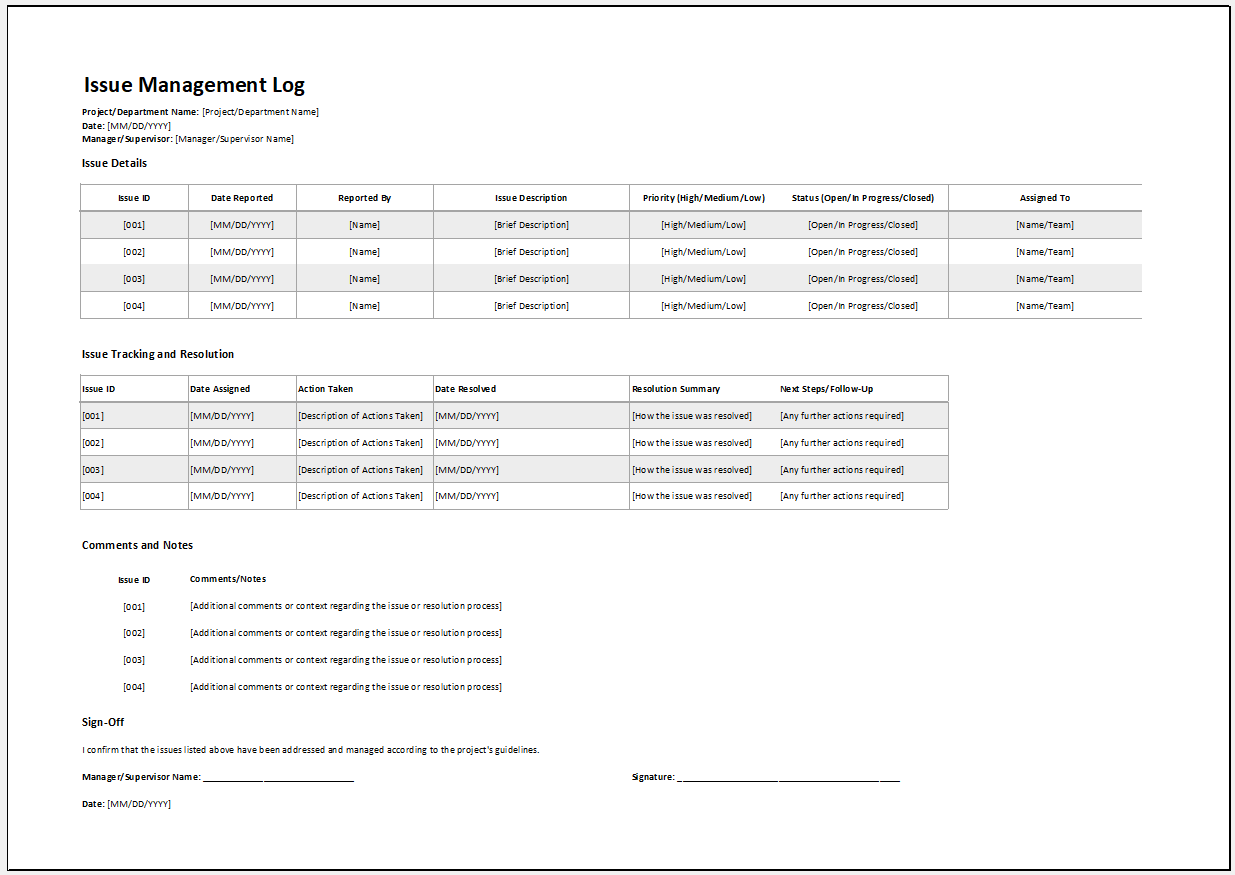Select the Assigned To header cell
The height and width of the screenshot is (875, 1235).
[x=1045, y=198]
